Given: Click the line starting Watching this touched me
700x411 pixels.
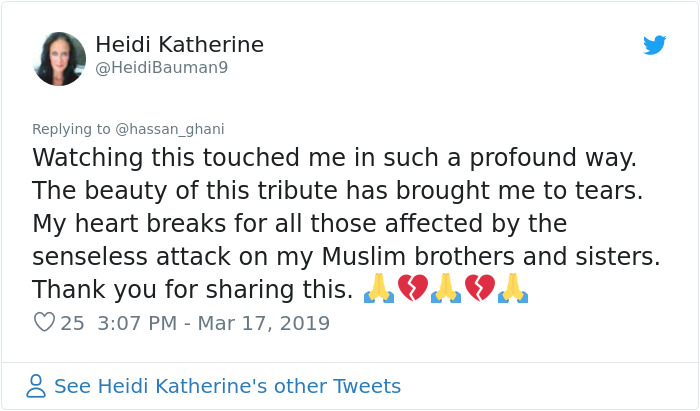Looking at the screenshot, I should 334,158.
